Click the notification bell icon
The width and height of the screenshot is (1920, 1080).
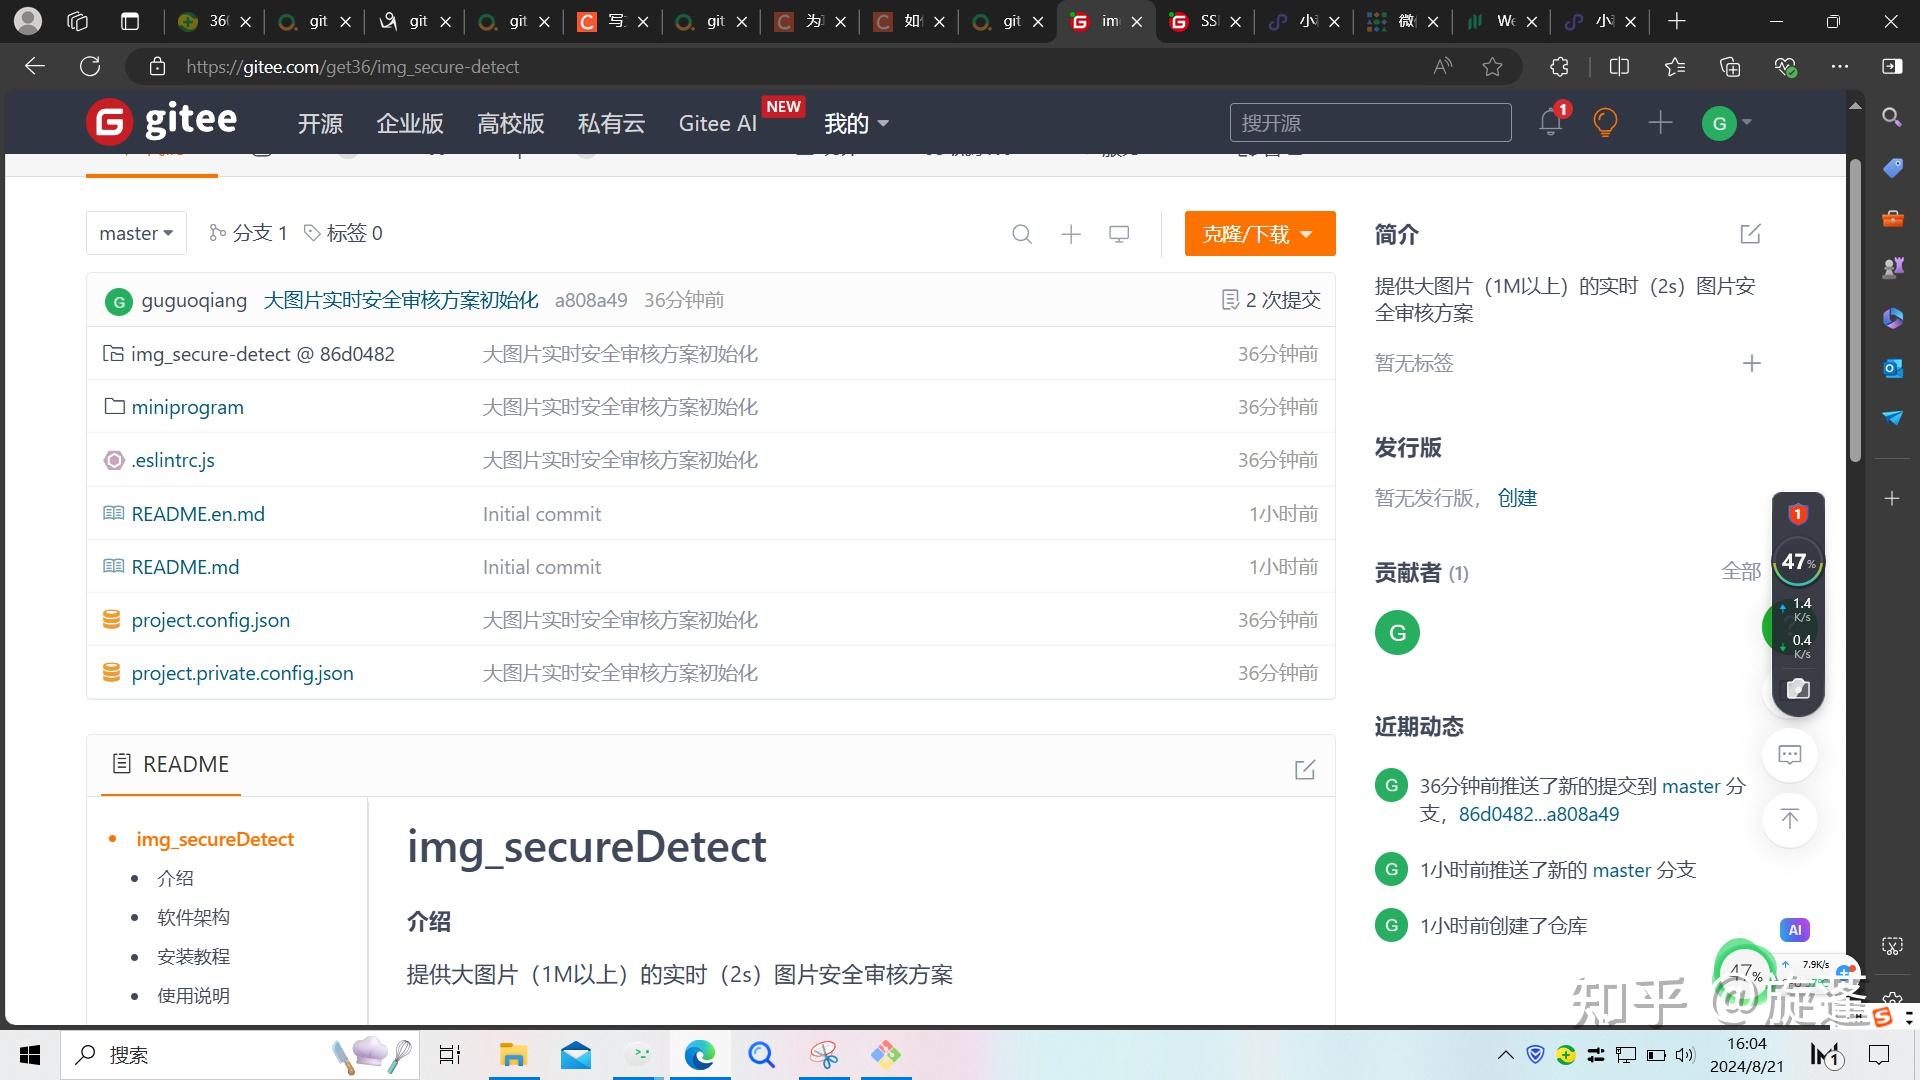coord(1550,123)
